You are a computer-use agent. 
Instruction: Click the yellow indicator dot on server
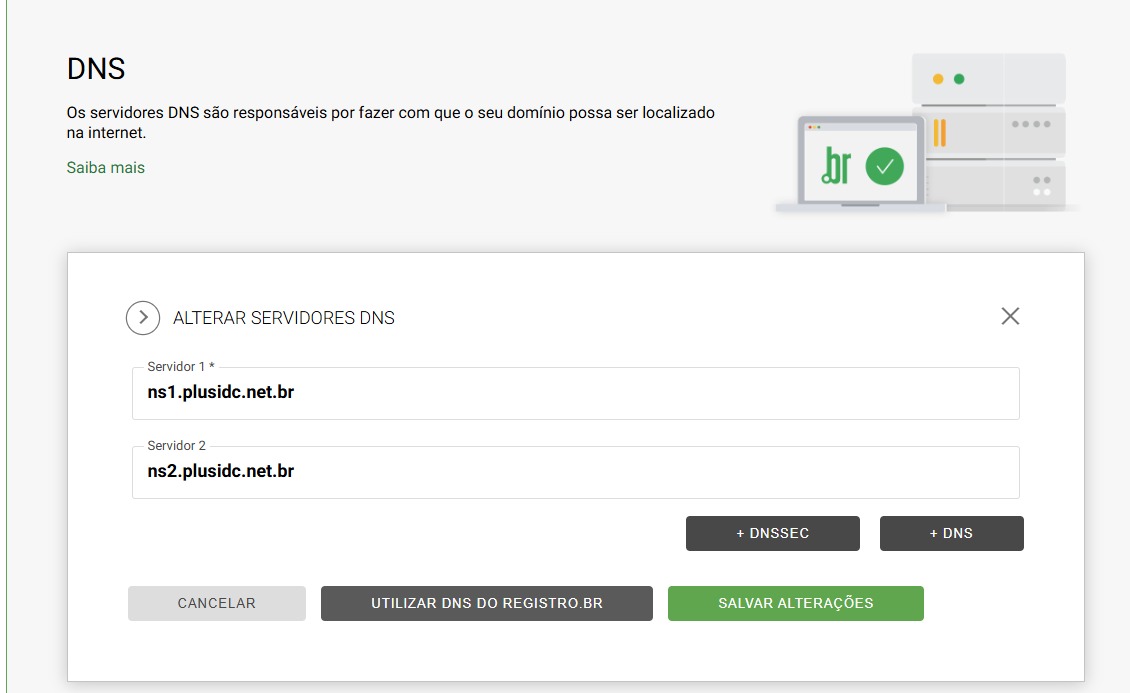[938, 79]
